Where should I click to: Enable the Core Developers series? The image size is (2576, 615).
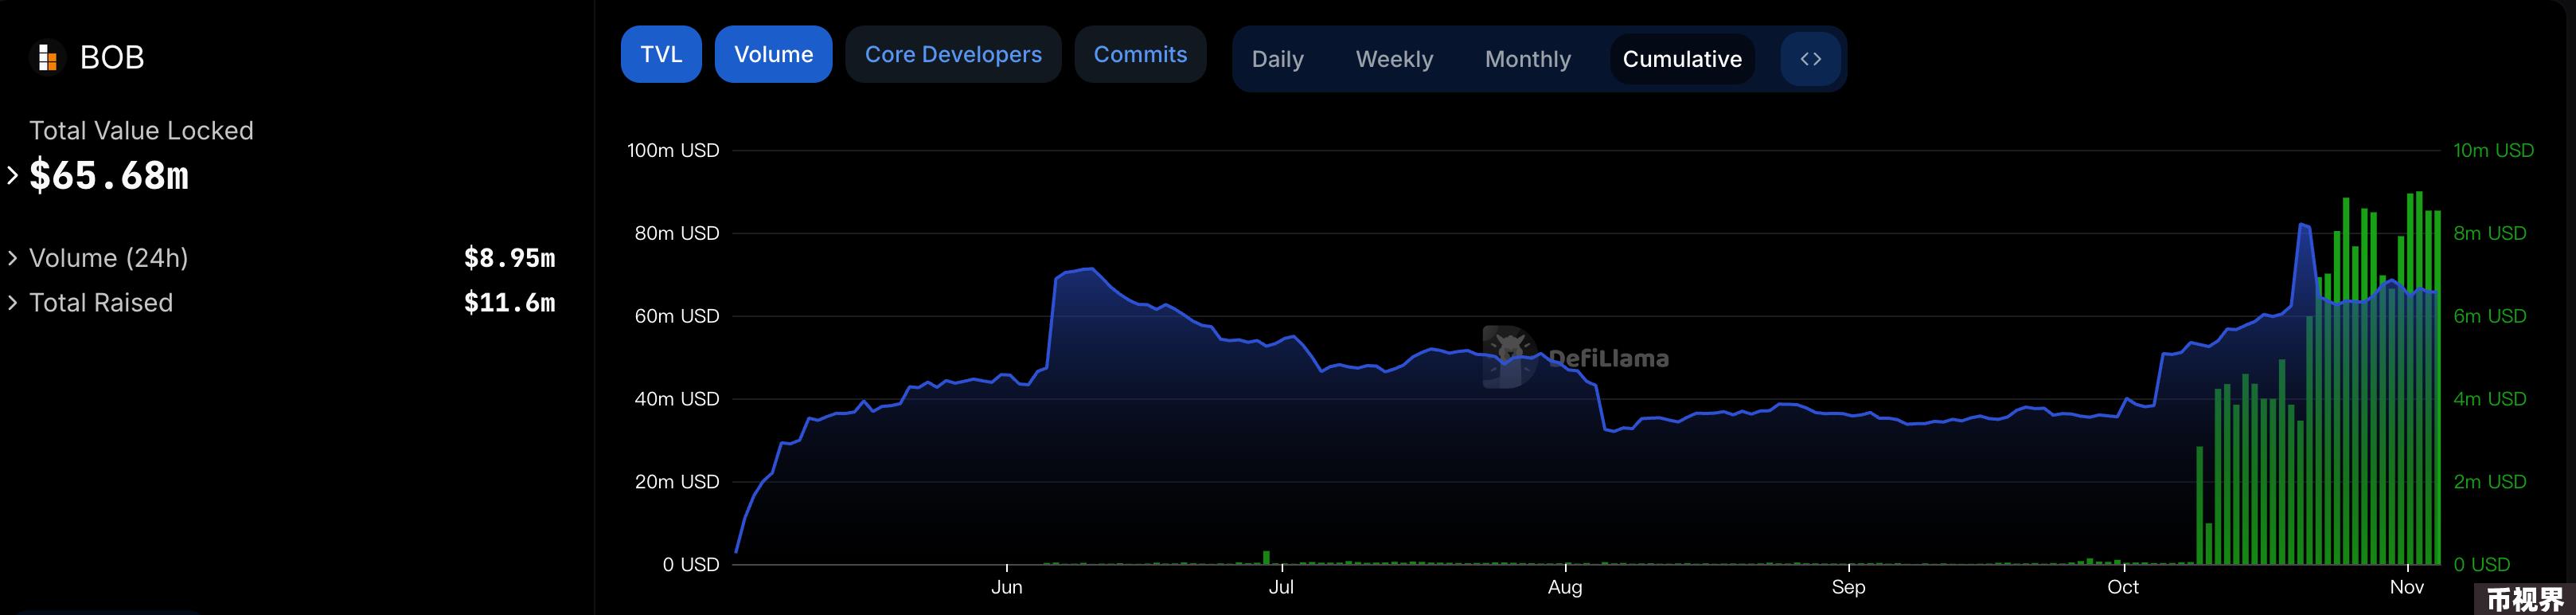953,54
